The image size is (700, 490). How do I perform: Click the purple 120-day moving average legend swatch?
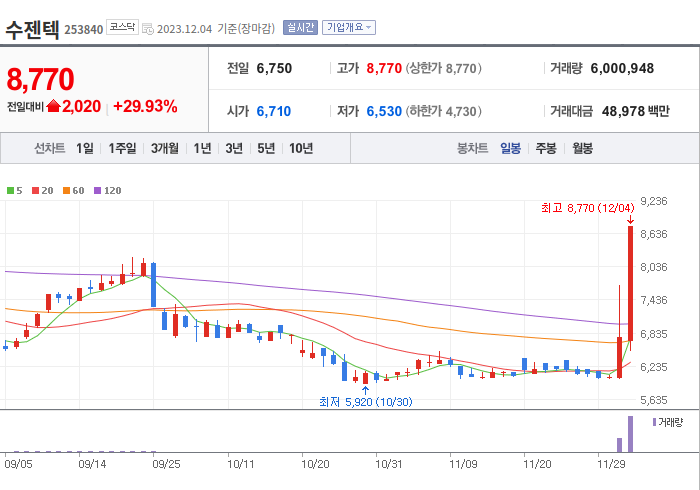click(x=97, y=191)
